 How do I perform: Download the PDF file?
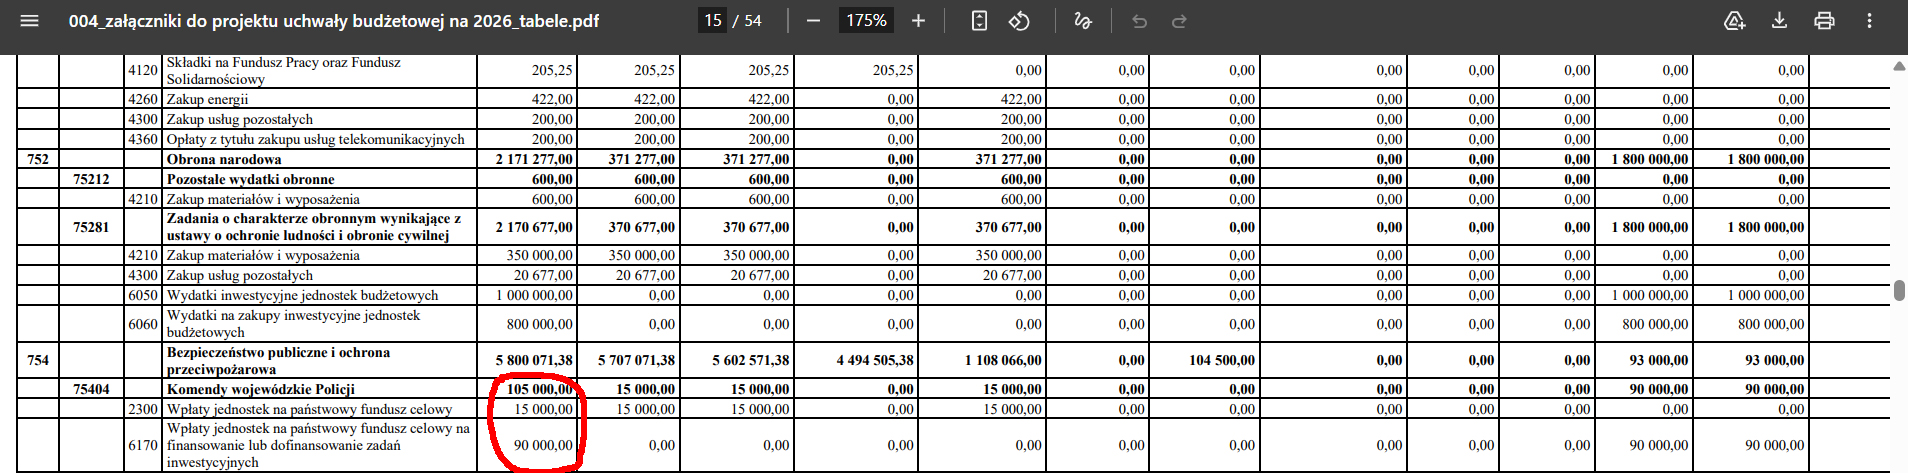point(1779,21)
